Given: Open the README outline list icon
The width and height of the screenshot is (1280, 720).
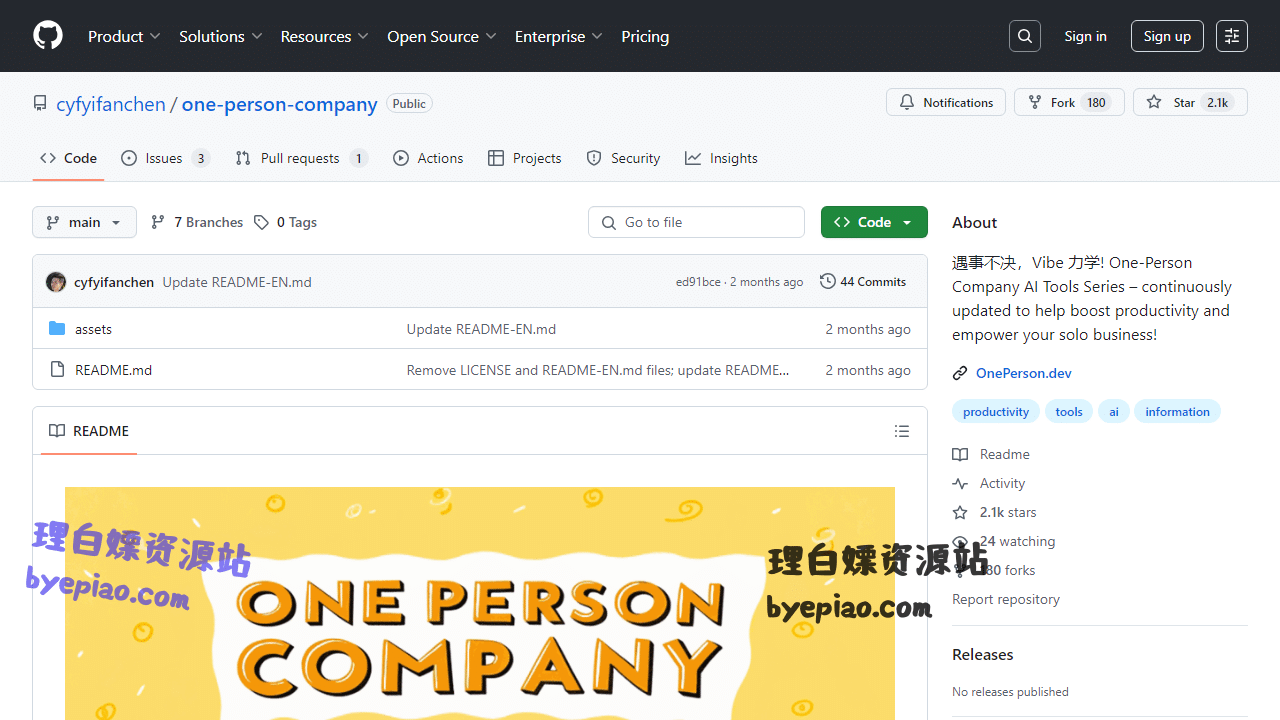Looking at the screenshot, I should coord(902,431).
